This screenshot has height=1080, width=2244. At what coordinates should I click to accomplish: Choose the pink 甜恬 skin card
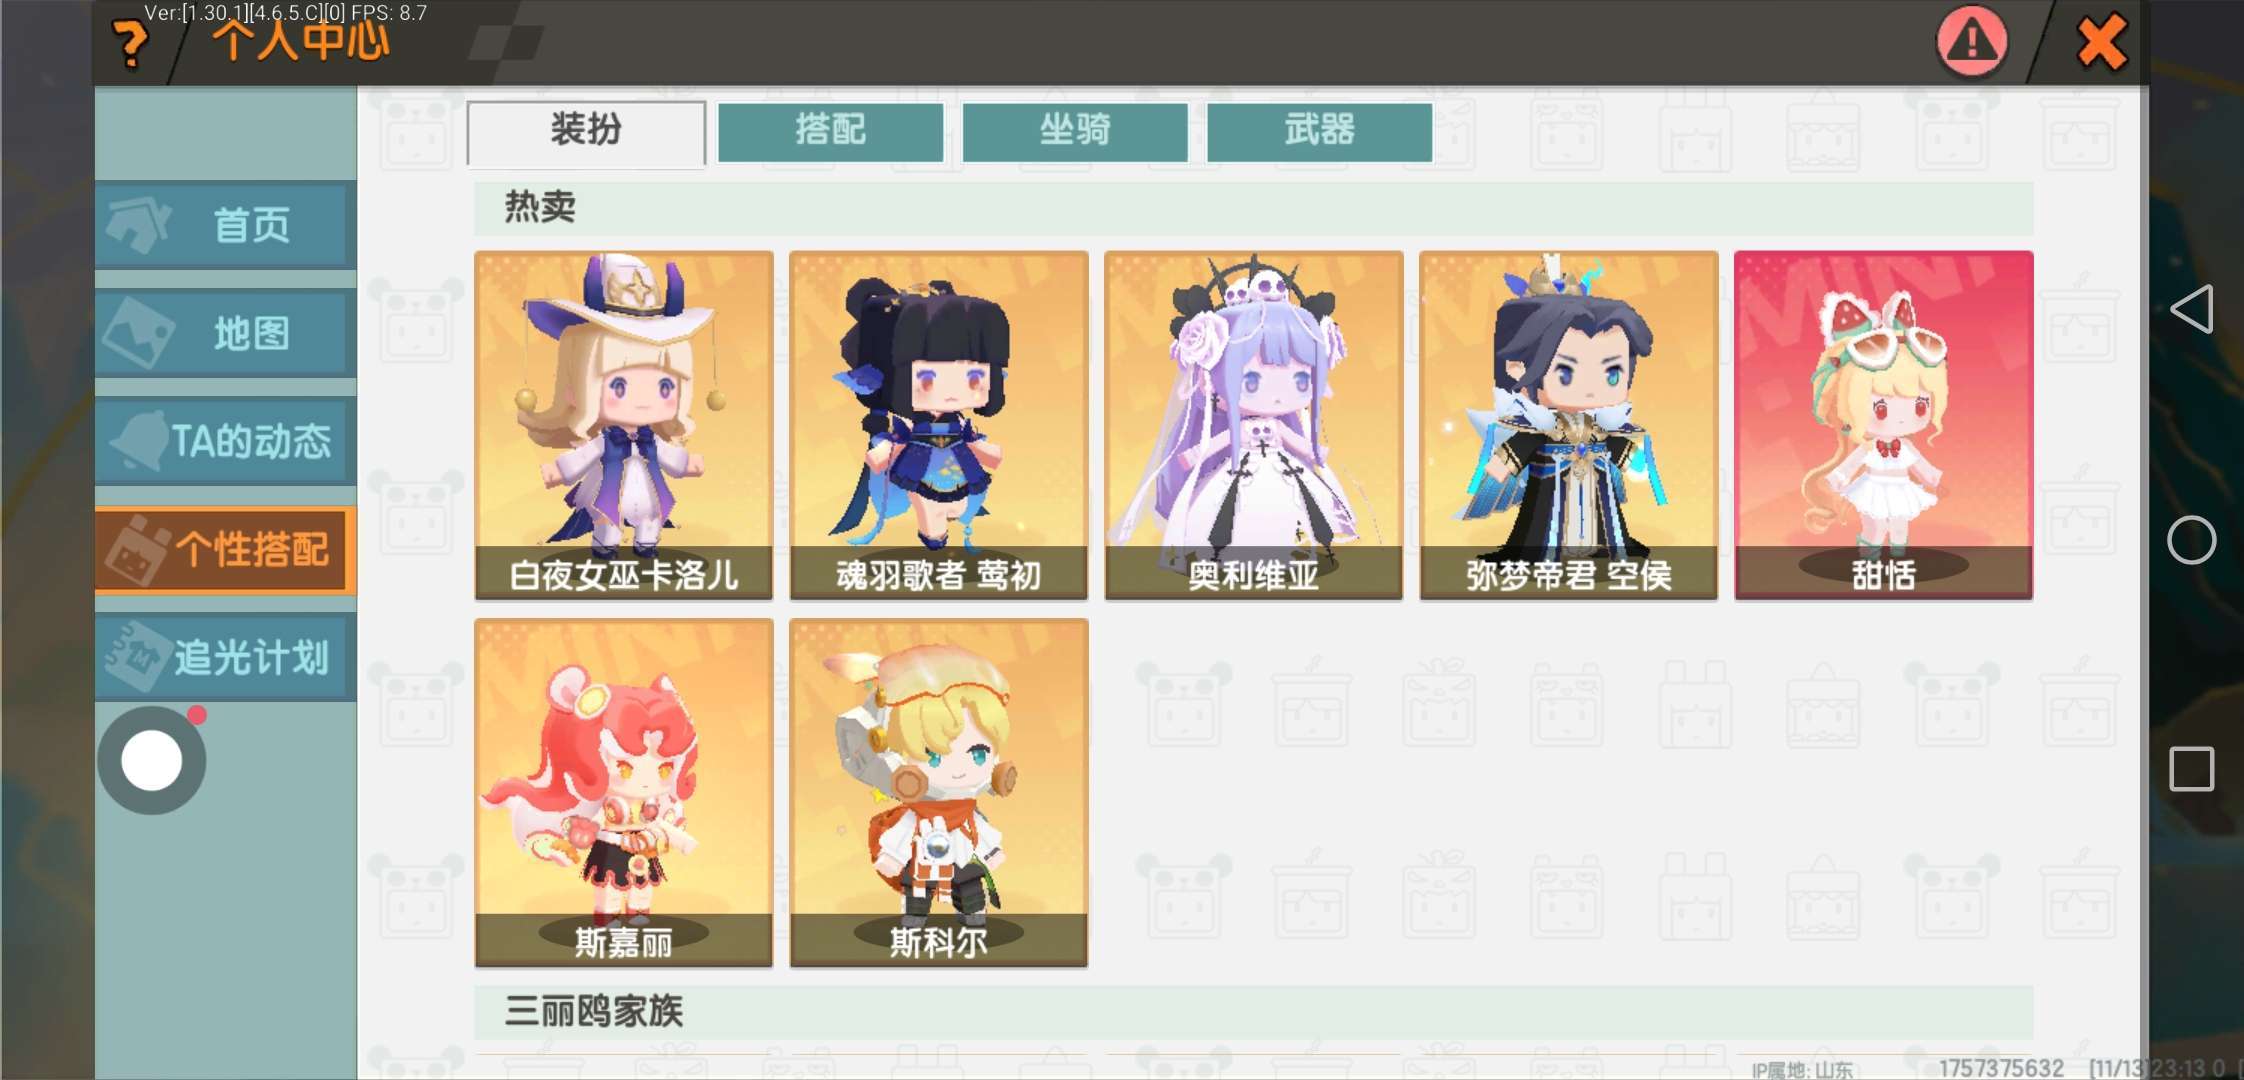1884,425
